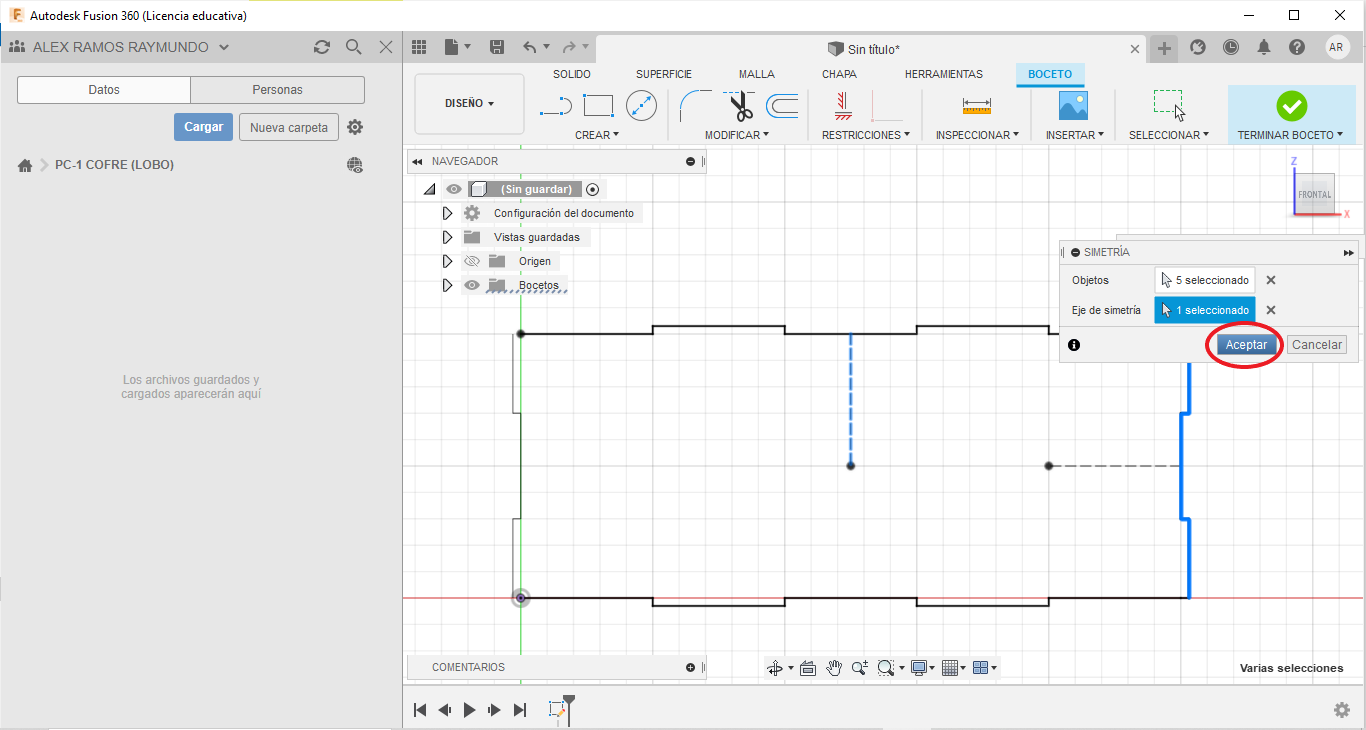The height and width of the screenshot is (730, 1366).
Task: Switch to the CHAPA tab
Action: [x=839, y=74]
